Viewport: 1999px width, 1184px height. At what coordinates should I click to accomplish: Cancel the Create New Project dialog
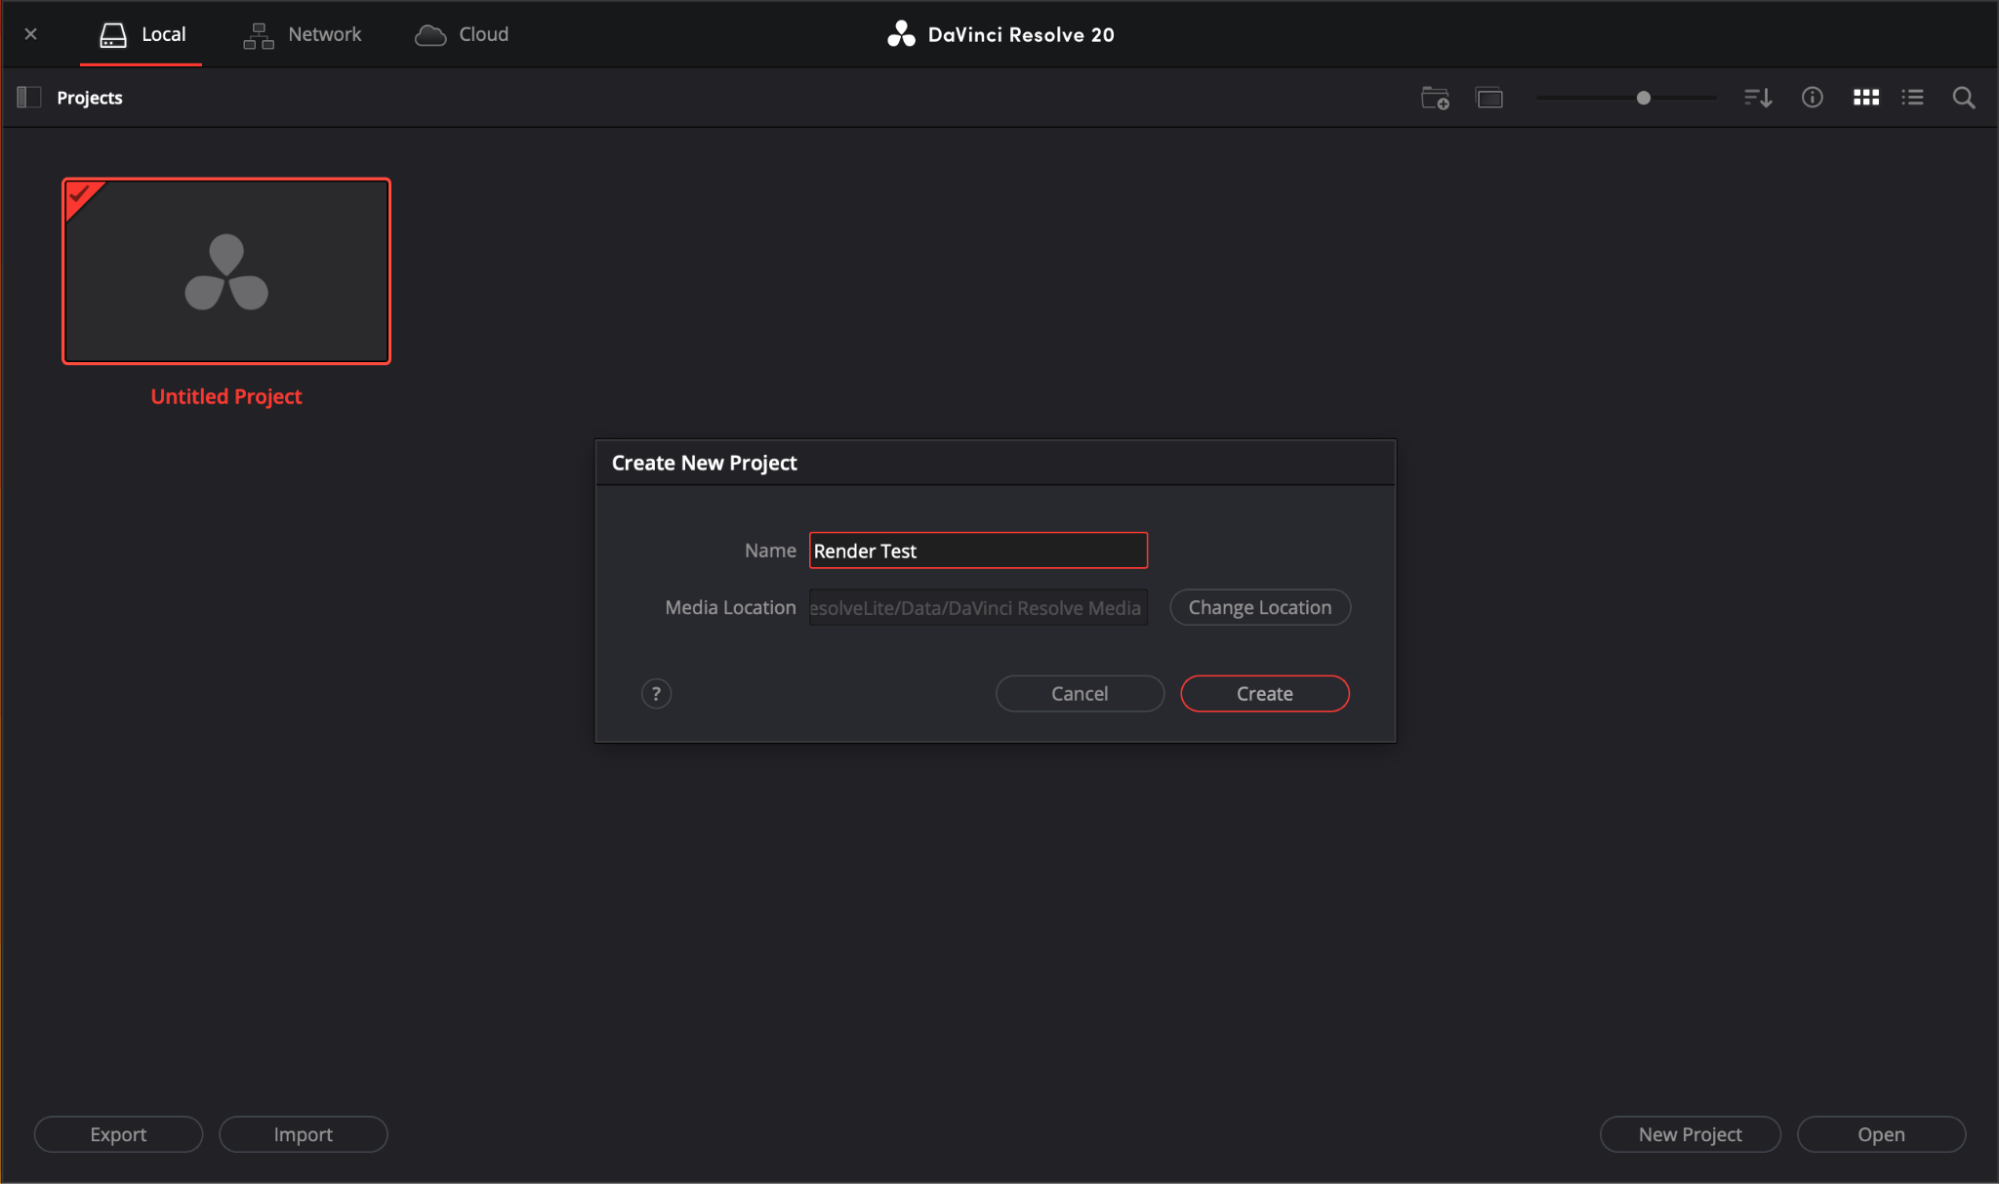coord(1079,693)
